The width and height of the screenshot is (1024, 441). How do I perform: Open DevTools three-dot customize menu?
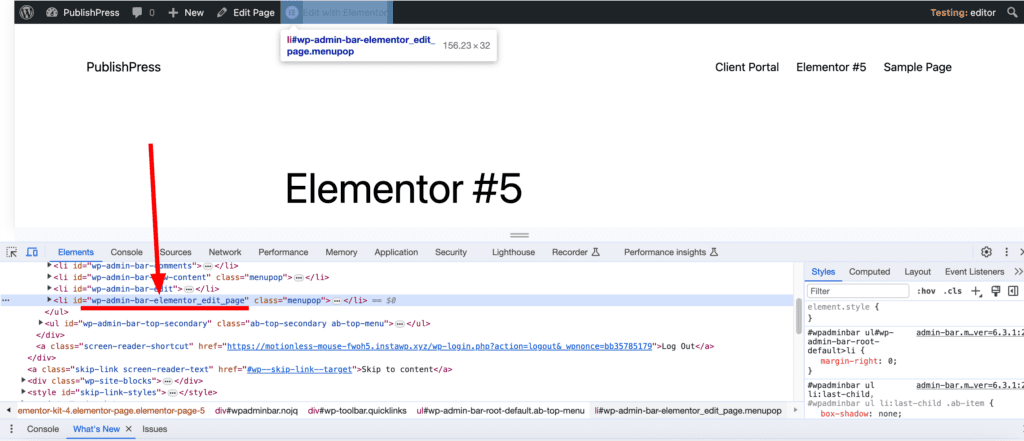pos(1006,252)
